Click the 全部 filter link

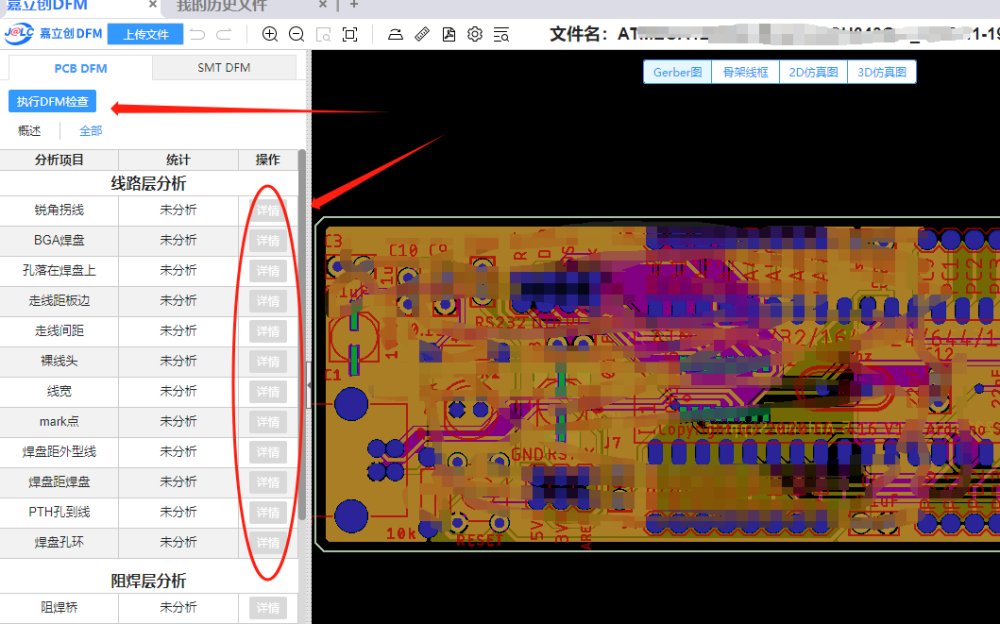[x=91, y=131]
